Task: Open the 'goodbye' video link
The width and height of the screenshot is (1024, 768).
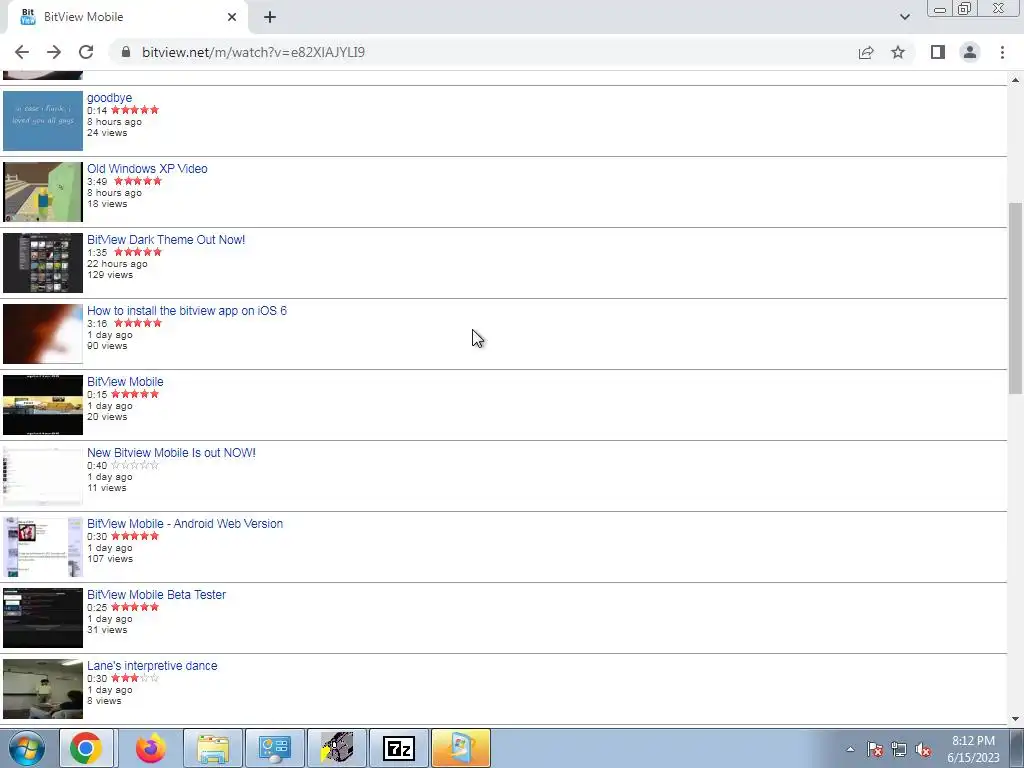Action: pos(109,97)
